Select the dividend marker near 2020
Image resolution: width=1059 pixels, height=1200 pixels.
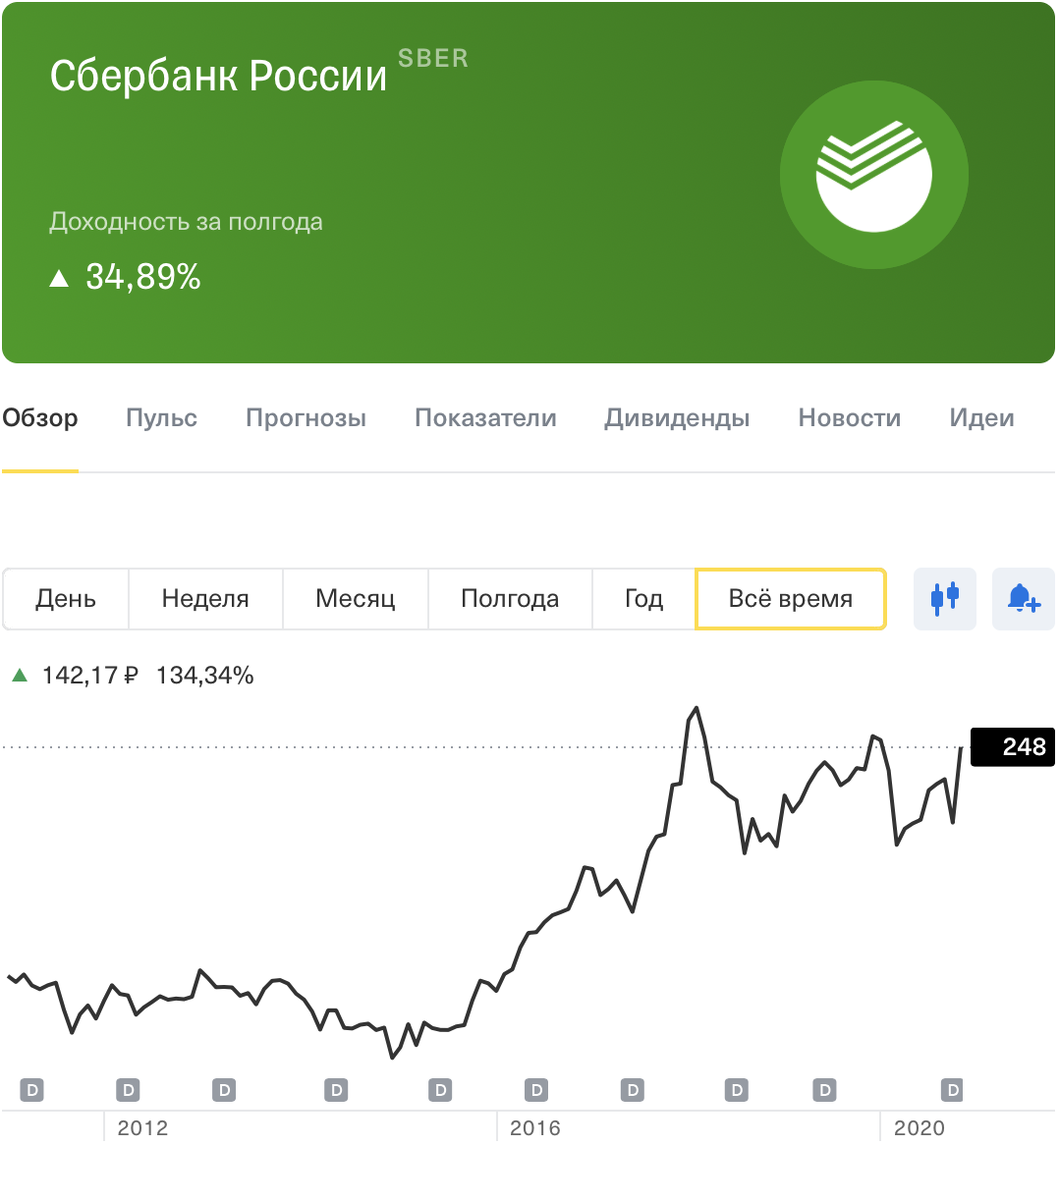(x=951, y=1090)
